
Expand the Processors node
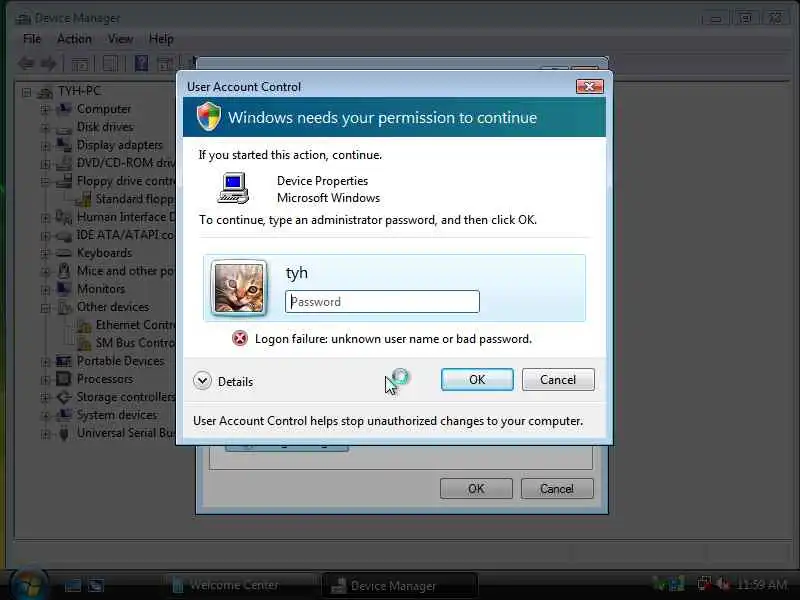pos(45,380)
